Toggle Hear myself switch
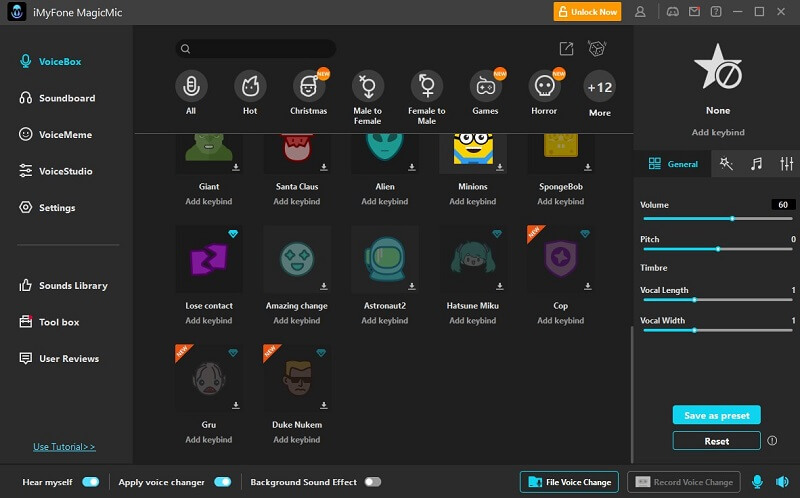Screen dimensions: 800x498 (x=91, y=482)
